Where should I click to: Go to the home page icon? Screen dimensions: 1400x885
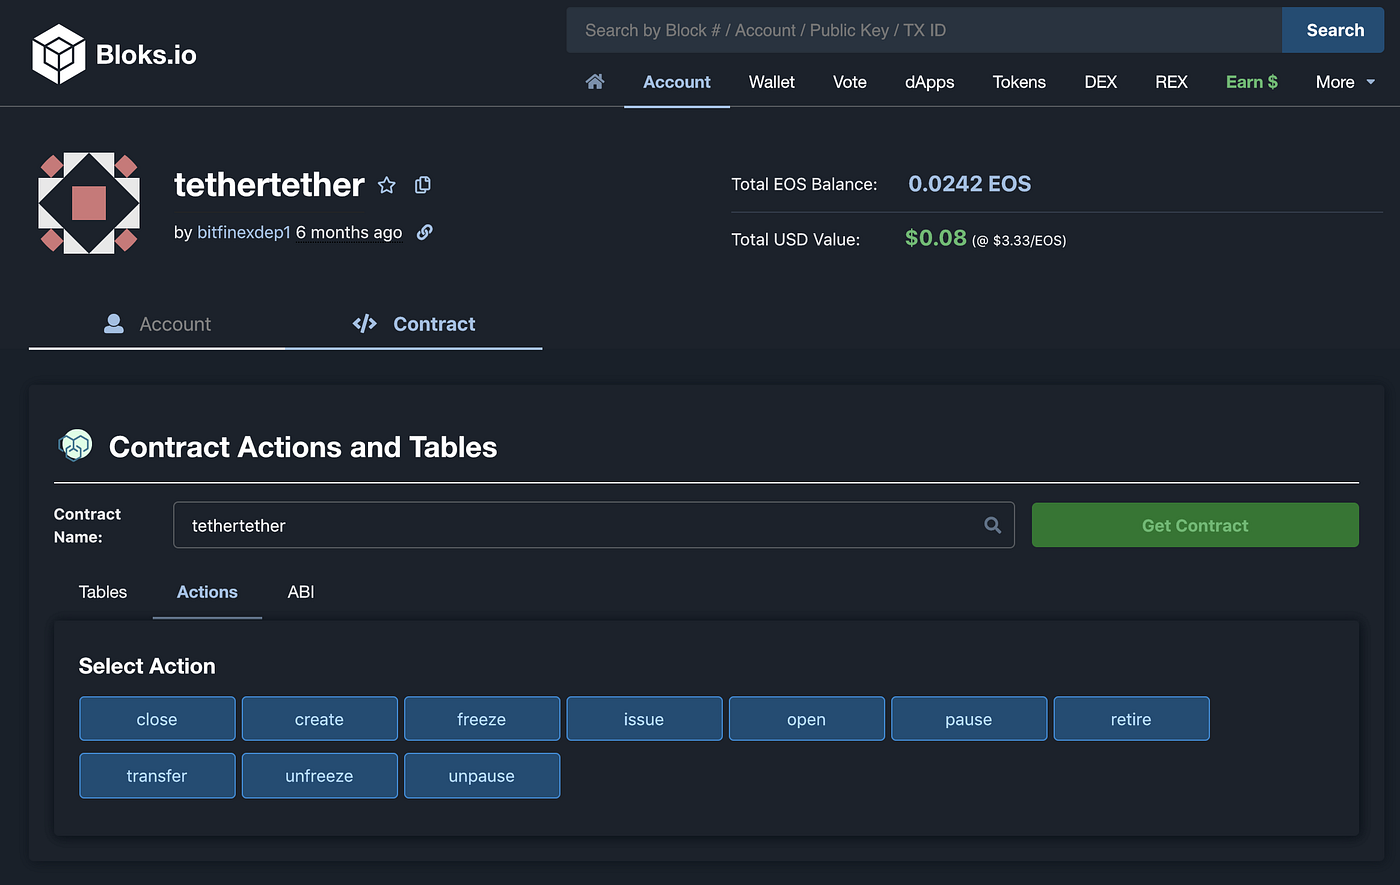[x=595, y=82]
